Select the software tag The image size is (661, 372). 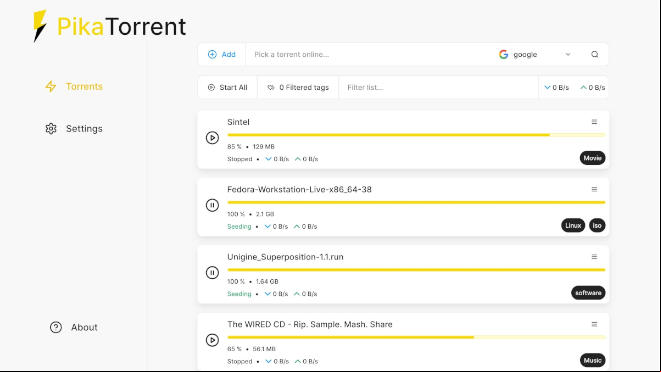(x=588, y=293)
